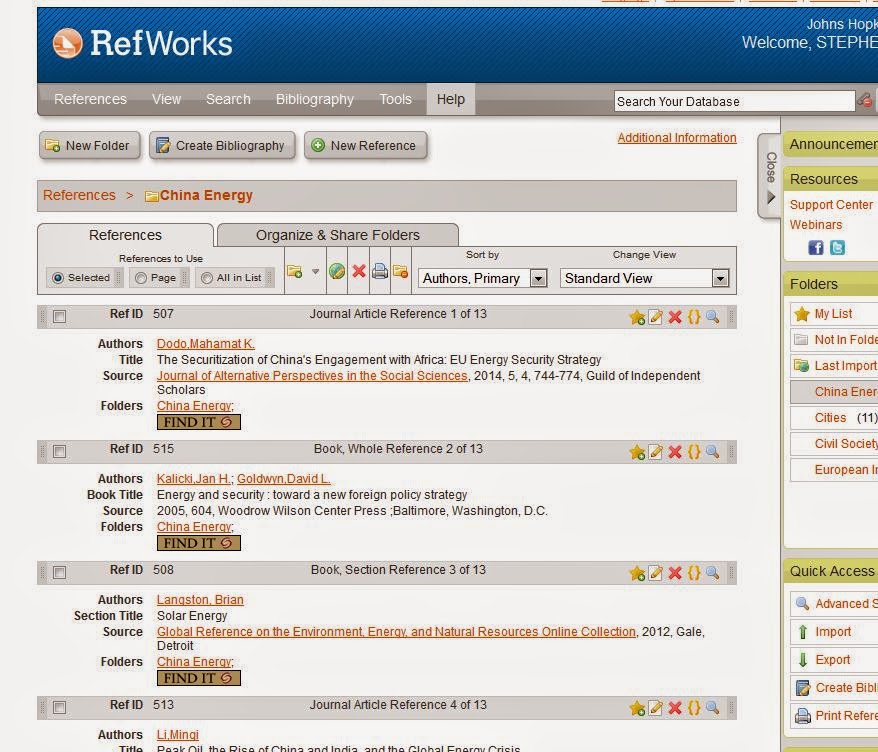This screenshot has width=878, height=752.
Task: Open the Change View Standard View dropdown
Action: click(645, 278)
